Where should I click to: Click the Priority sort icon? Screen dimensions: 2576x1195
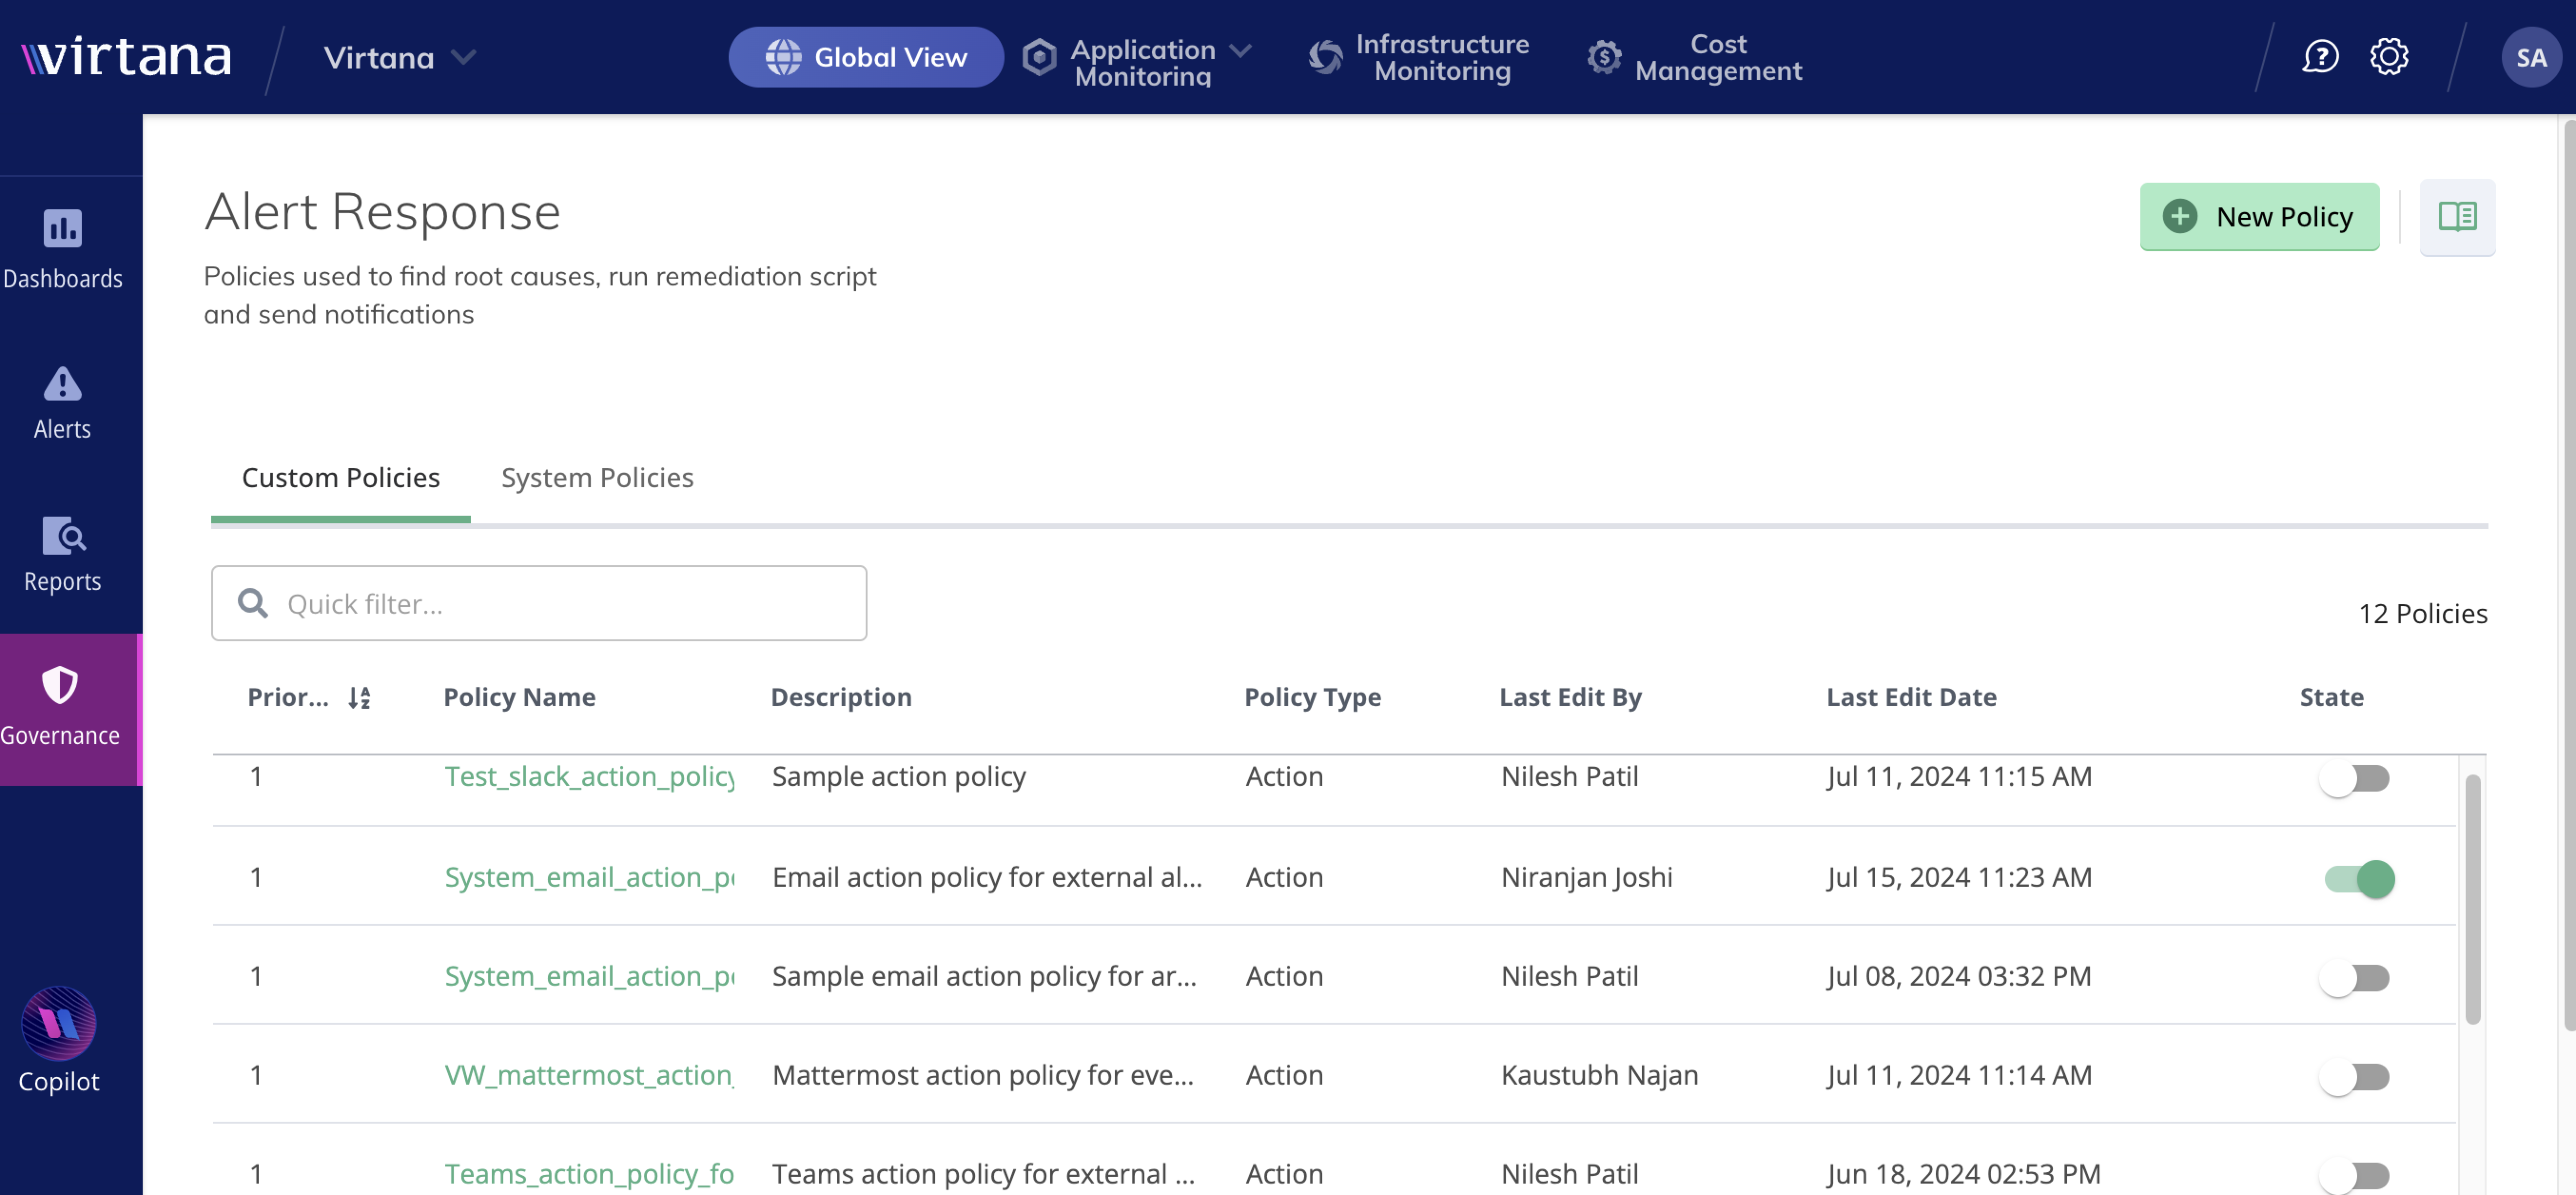[x=359, y=698]
